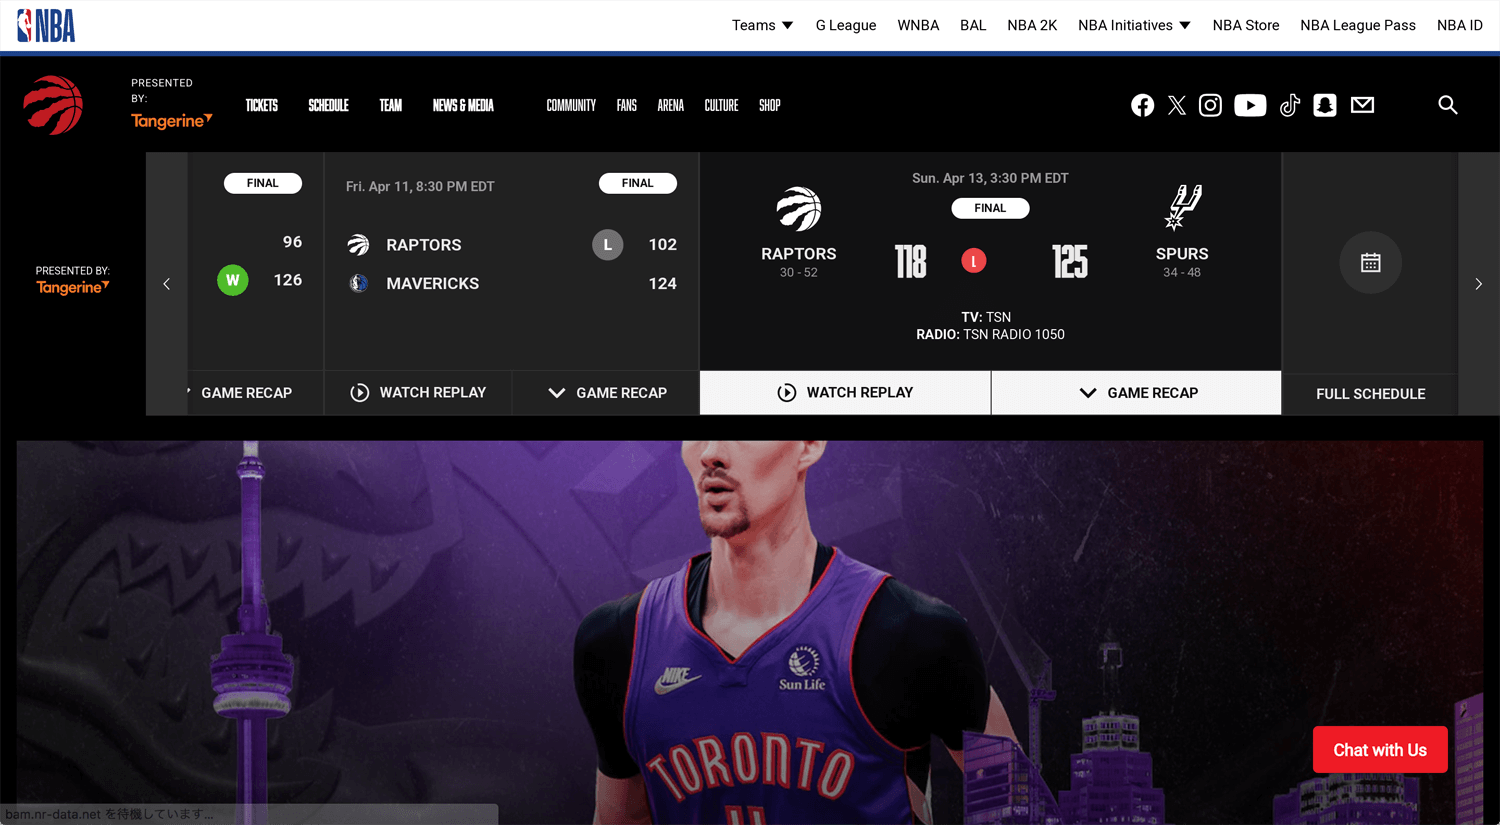Open the Raptors Facebook page icon
The width and height of the screenshot is (1500, 825).
1142,105
